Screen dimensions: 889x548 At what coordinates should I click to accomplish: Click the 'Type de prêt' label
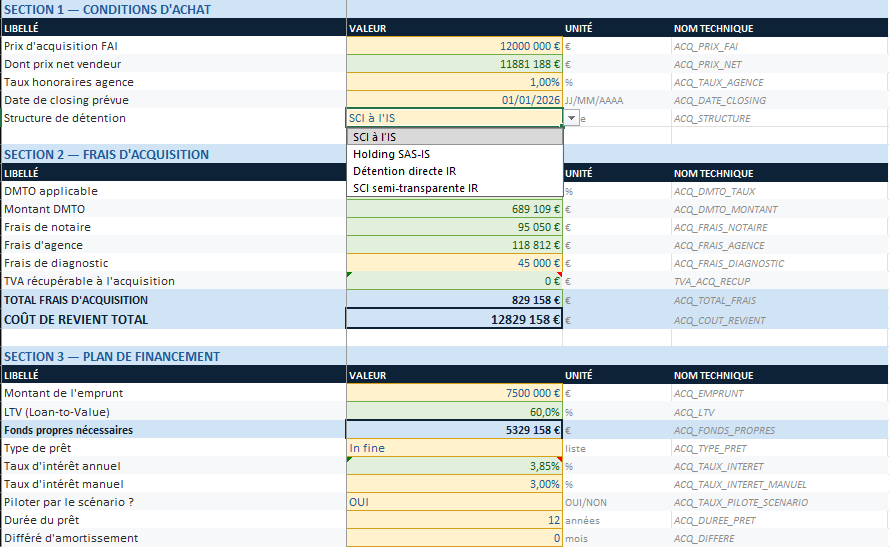coord(37,448)
